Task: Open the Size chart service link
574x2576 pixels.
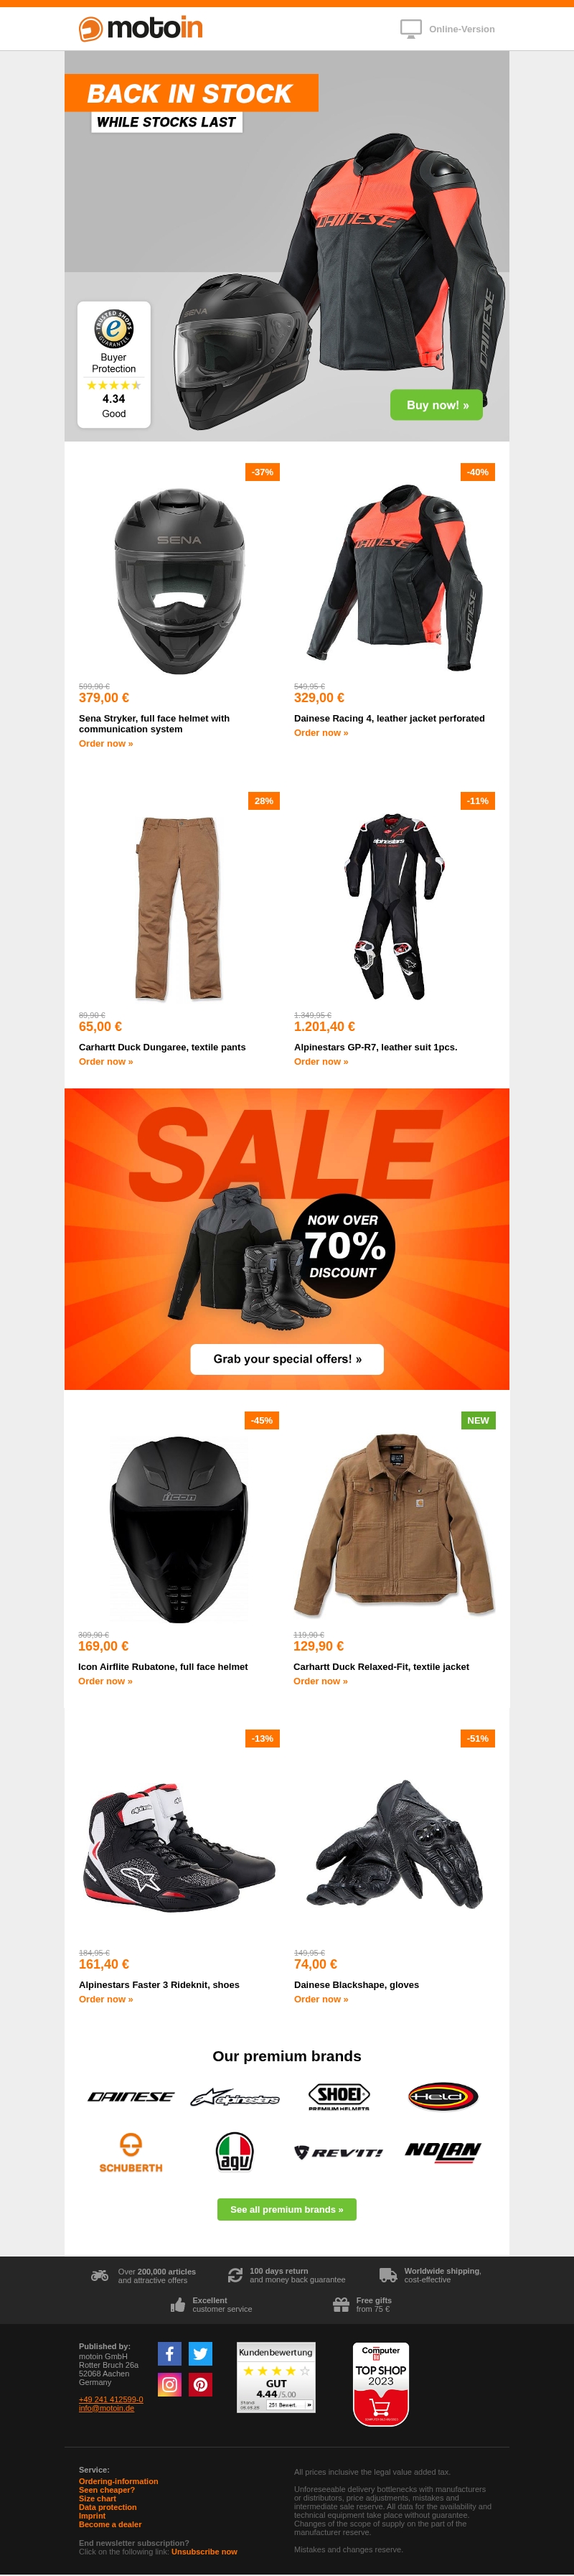Action: coord(97,2498)
